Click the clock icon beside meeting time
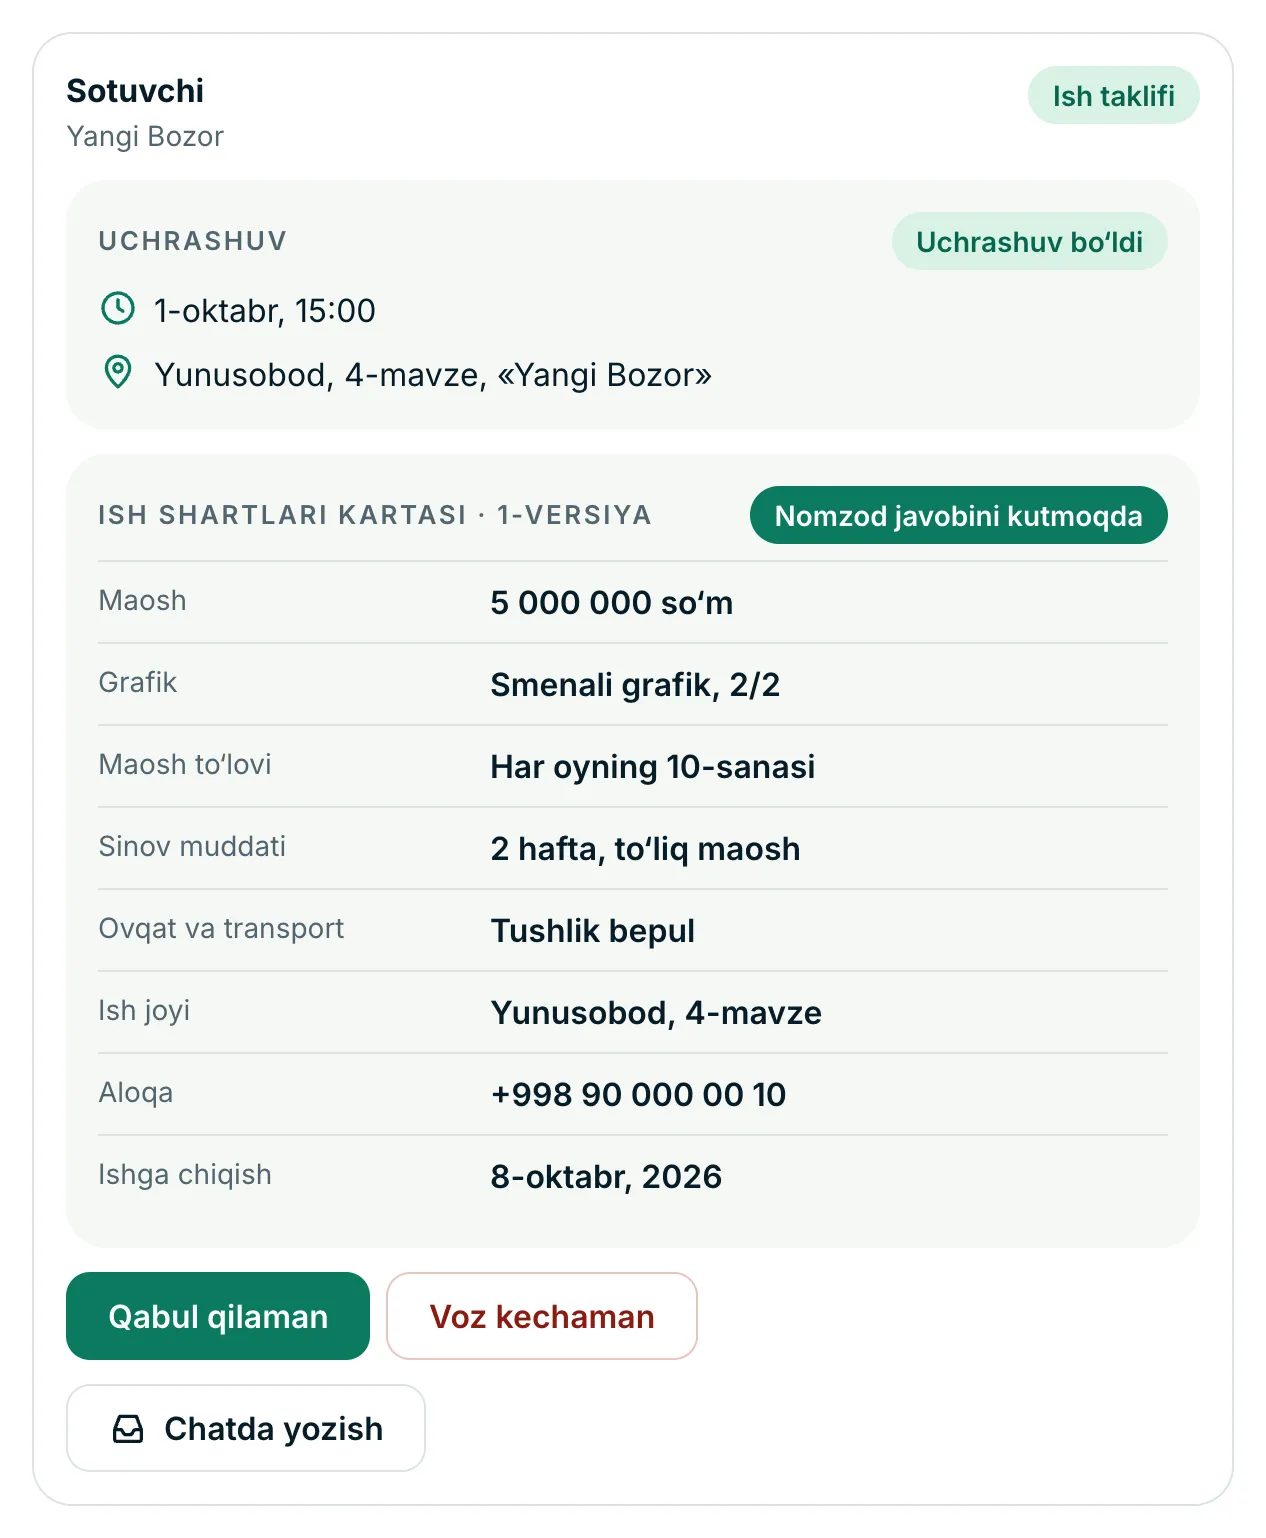Viewport: 1266px width, 1538px height. coord(118,309)
